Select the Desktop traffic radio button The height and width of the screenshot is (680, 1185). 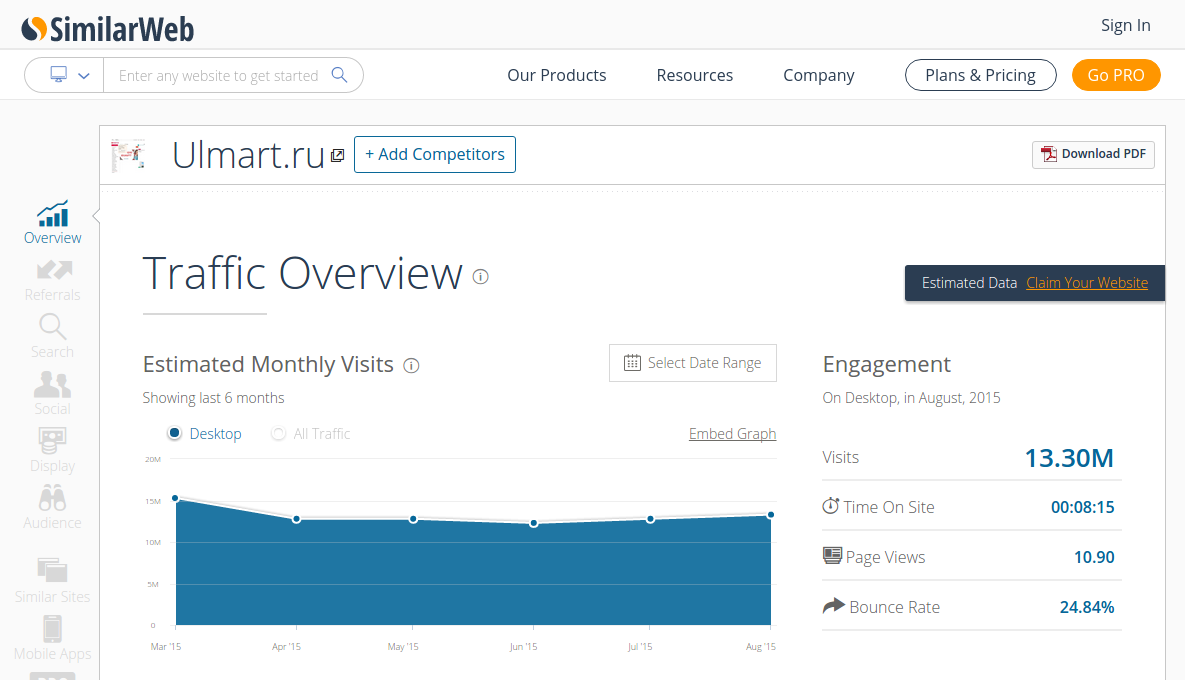175,433
